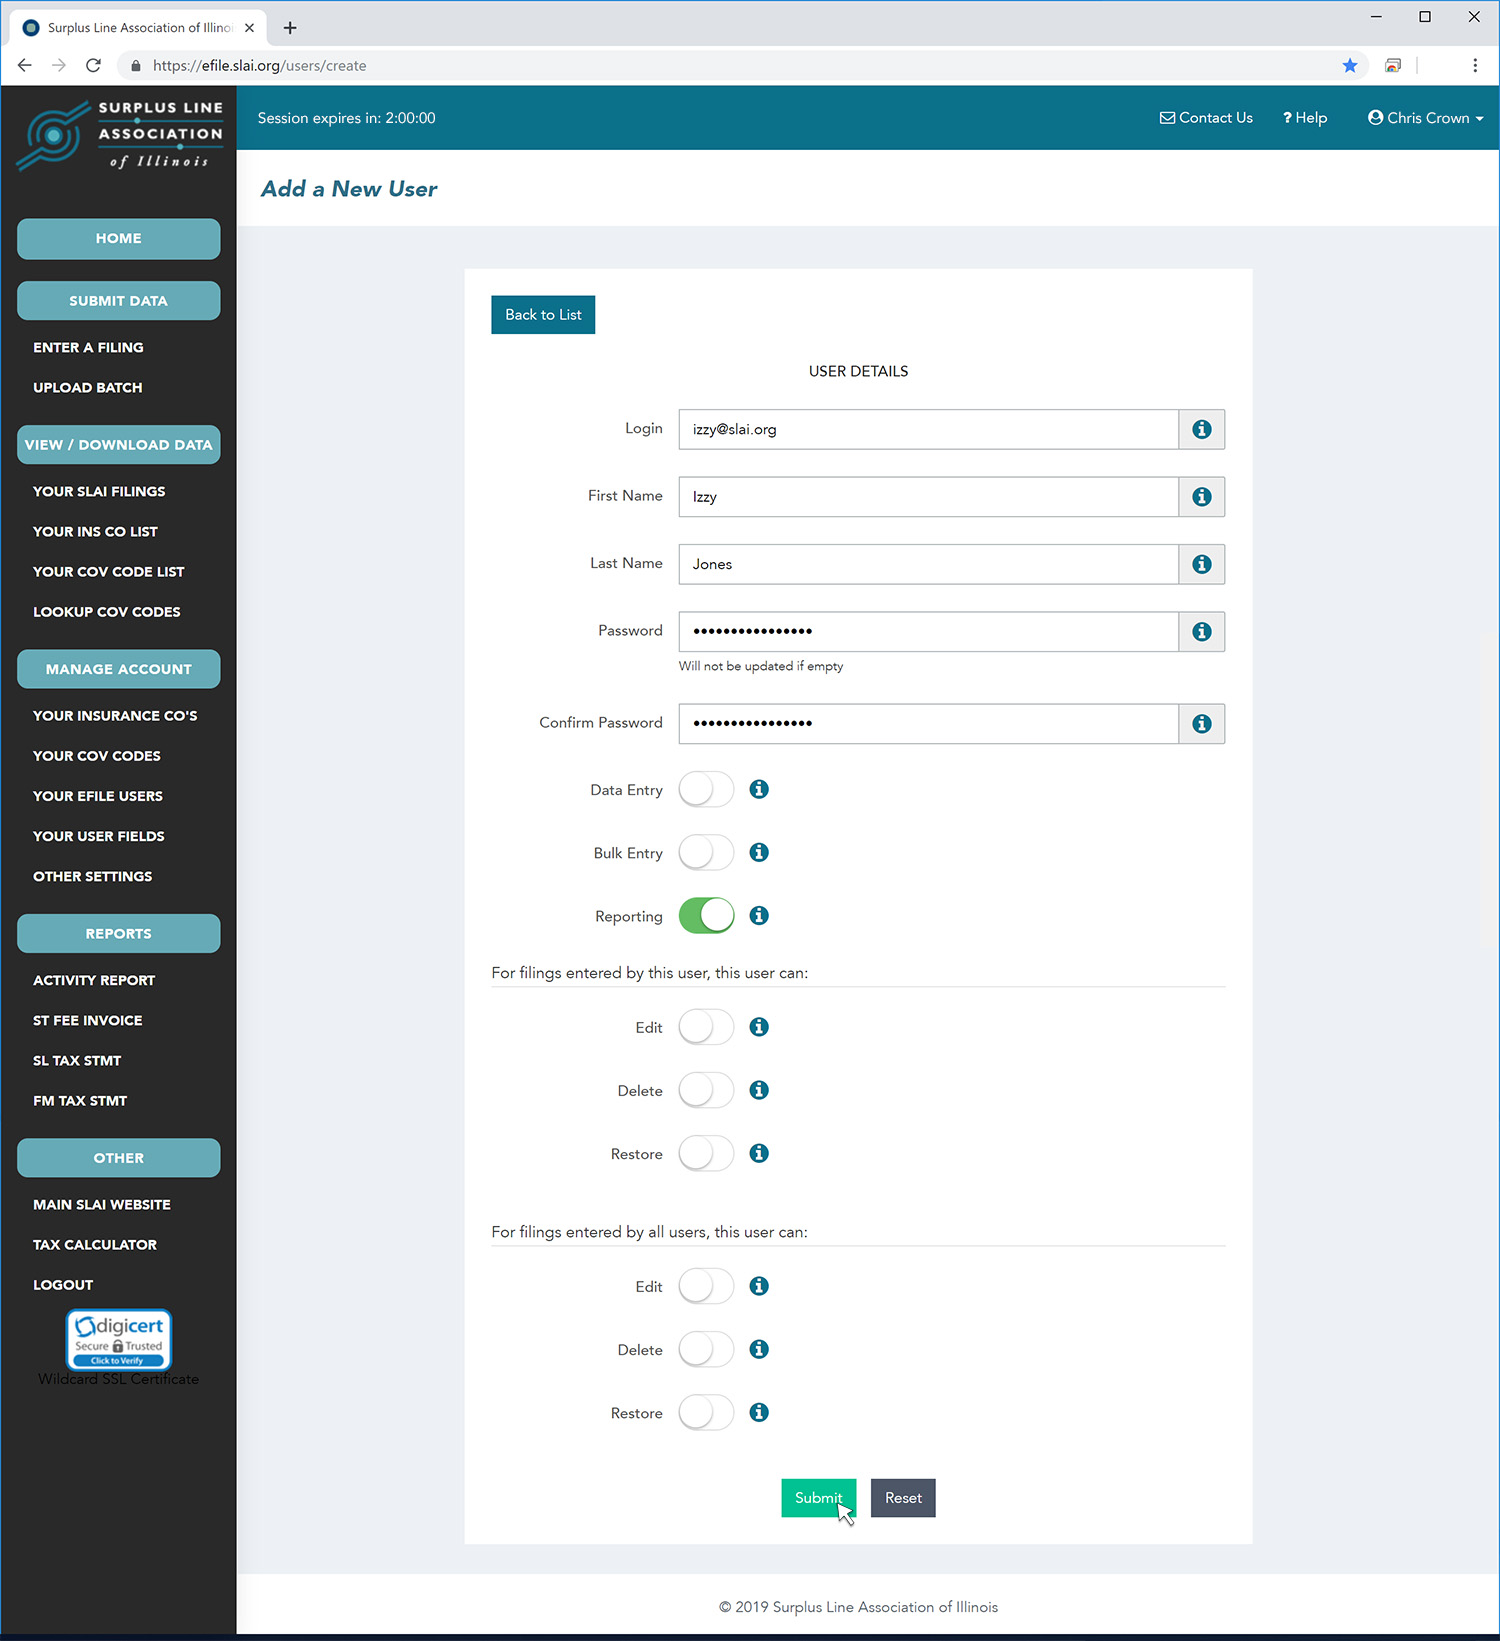Viewport: 1500px width, 1641px height.
Task: Open a new browser tab
Action: coord(290,28)
